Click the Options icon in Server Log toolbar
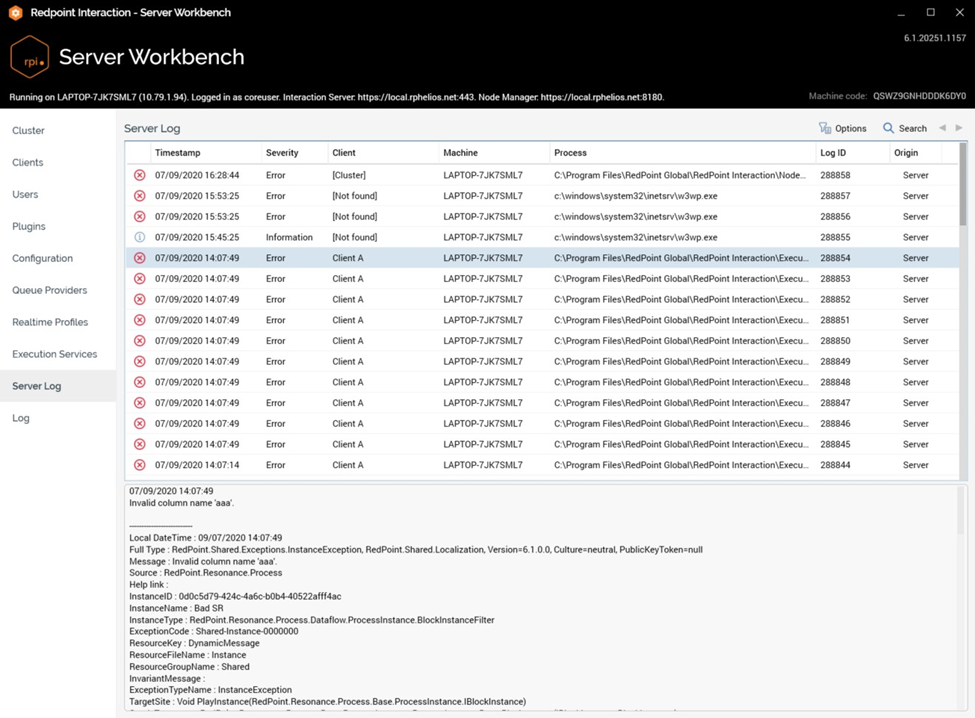Screen dimensions: 975x718 click(825, 128)
